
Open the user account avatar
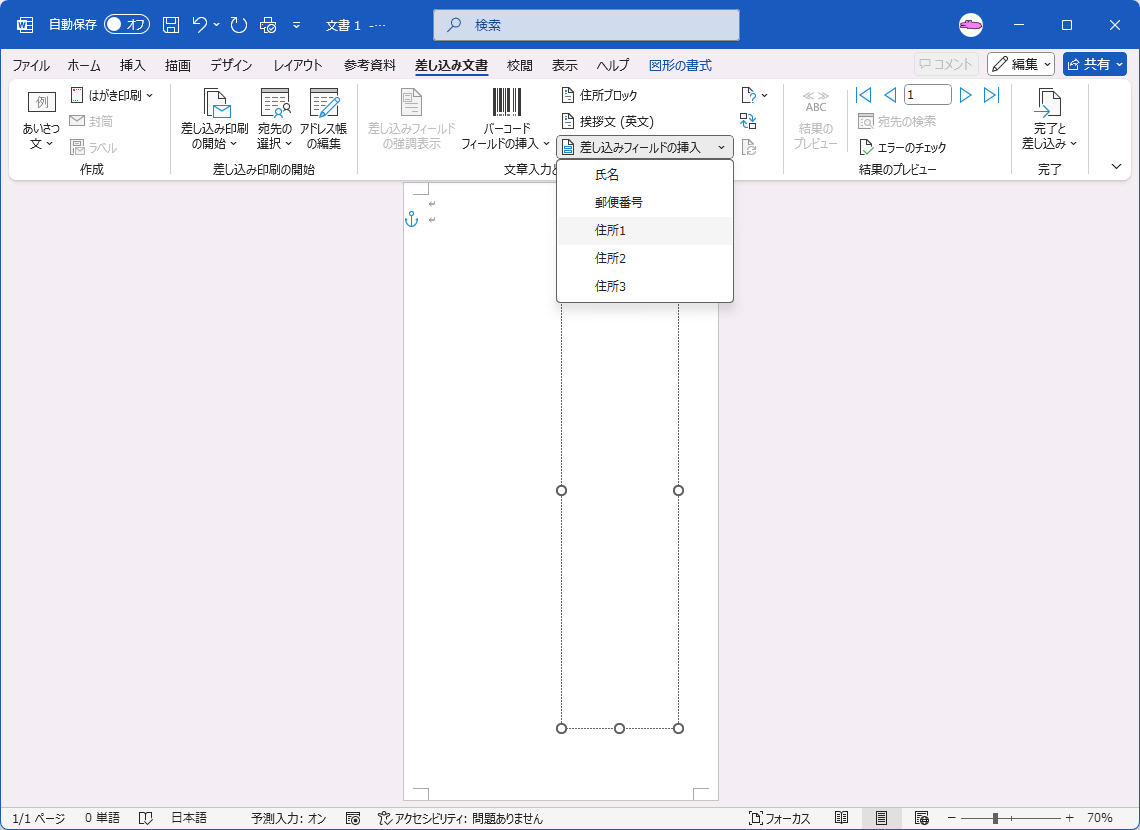[971, 25]
